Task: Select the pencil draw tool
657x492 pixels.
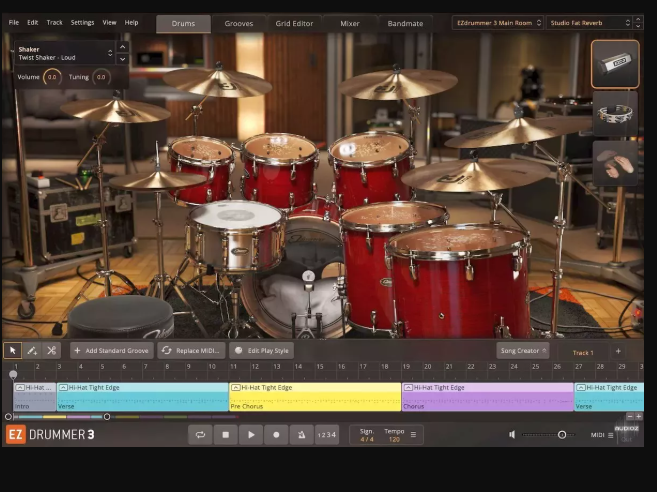Action: [32, 350]
